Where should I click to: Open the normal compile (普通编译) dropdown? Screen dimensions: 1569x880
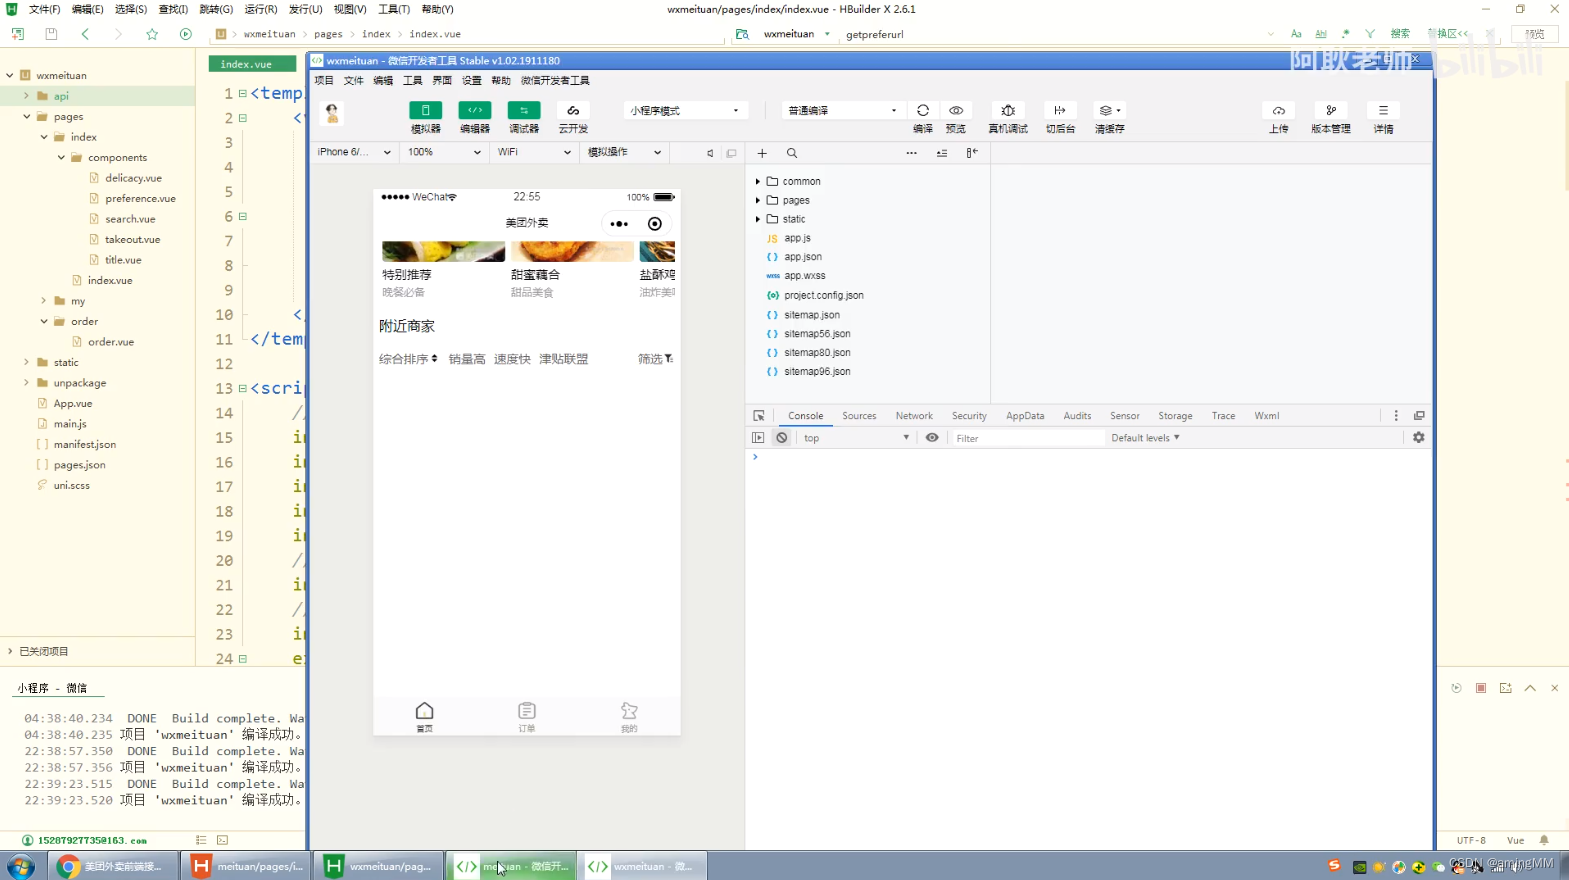843,110
